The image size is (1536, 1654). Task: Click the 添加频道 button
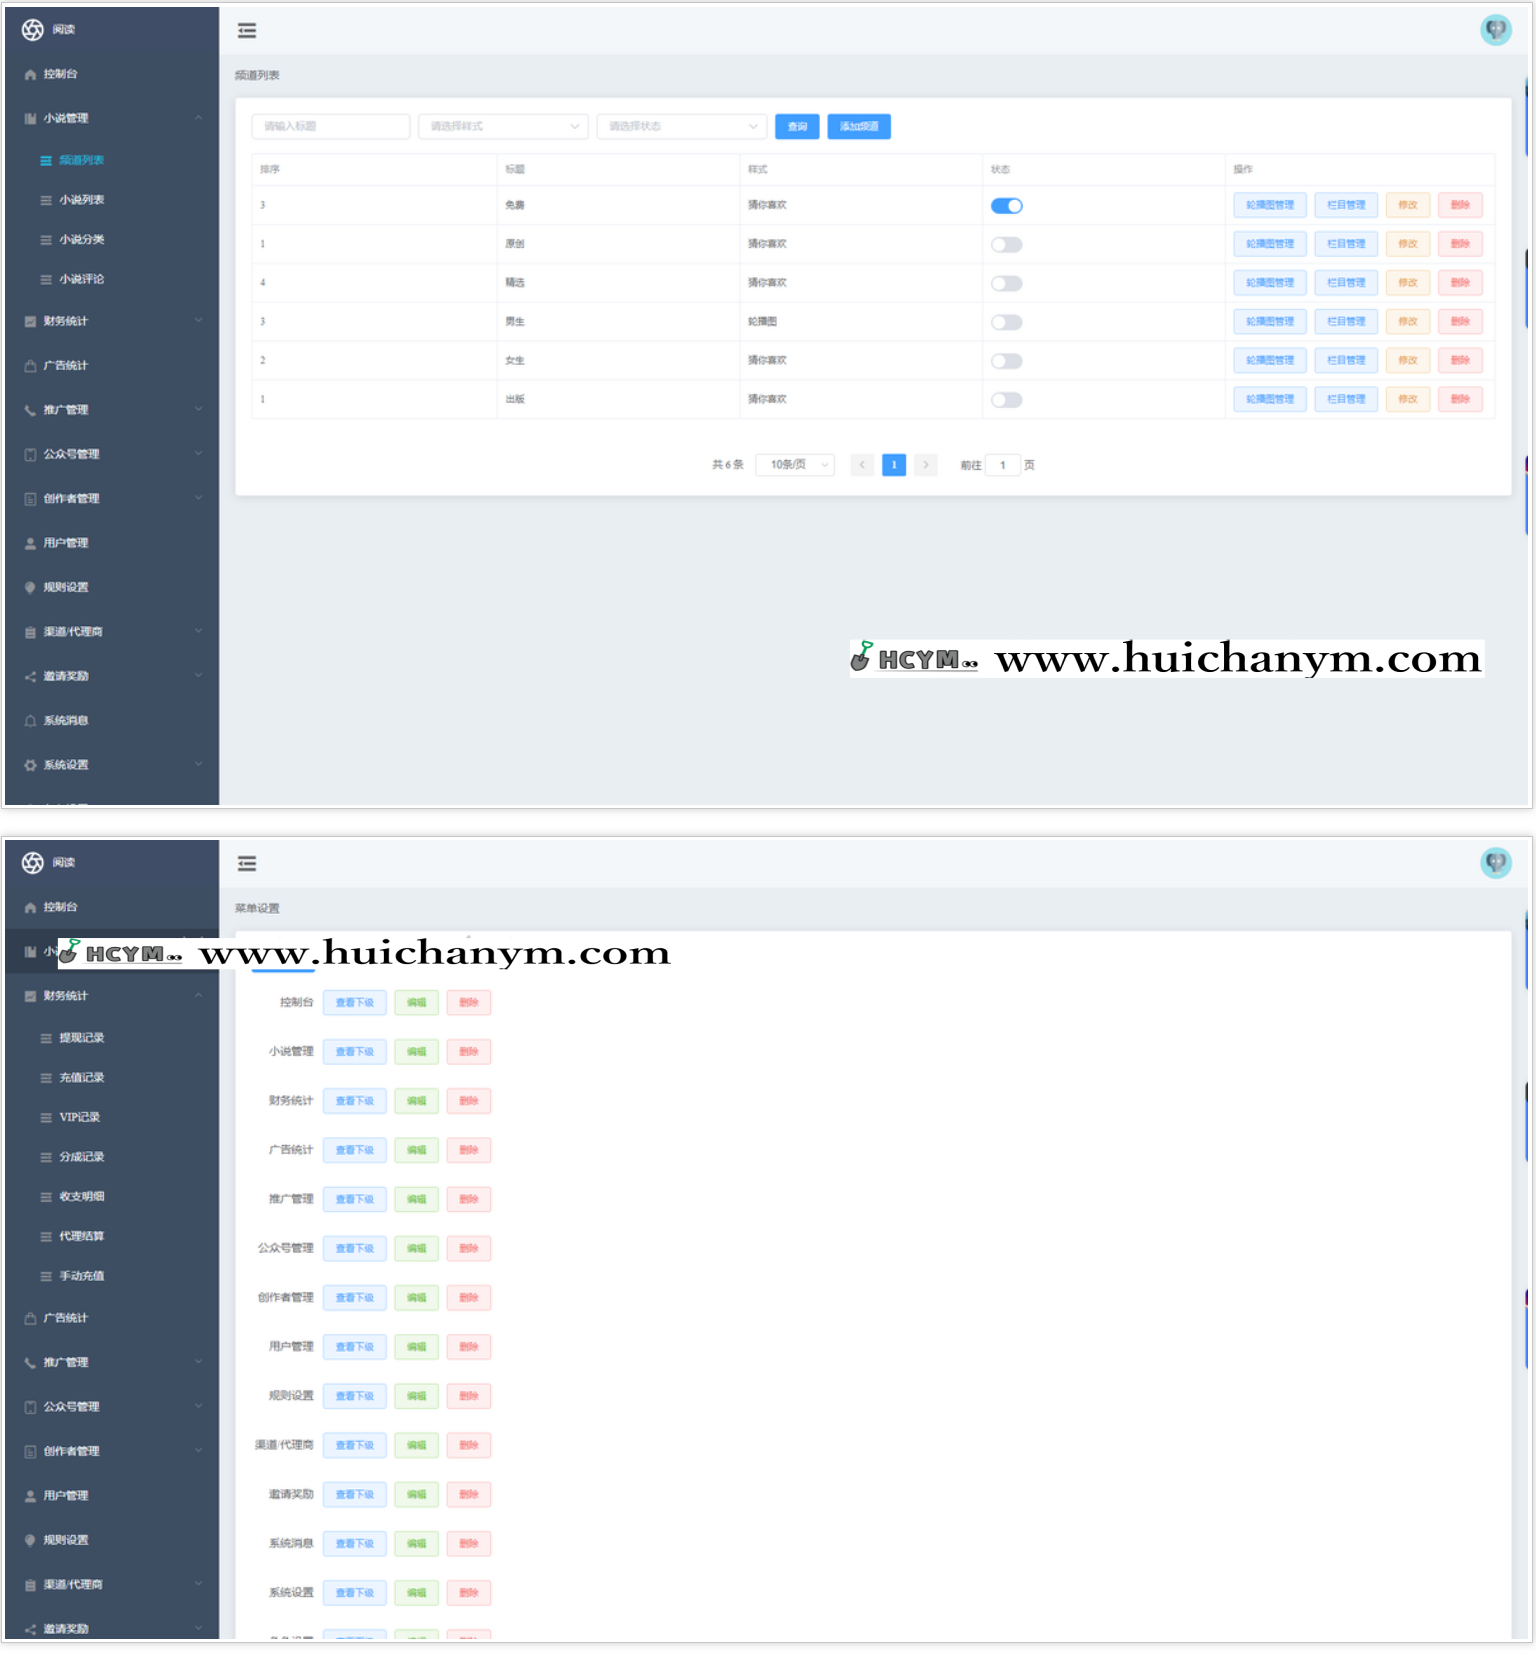858,127
